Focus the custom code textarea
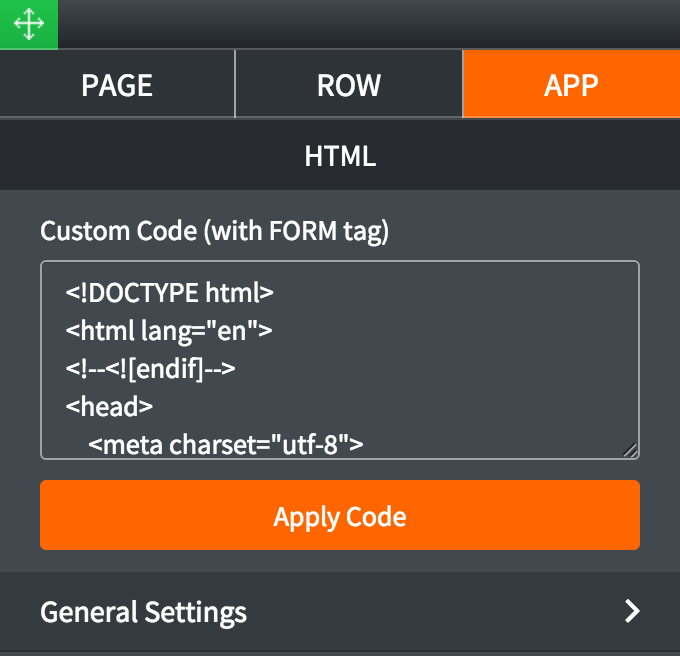 (x=340, y=360)
